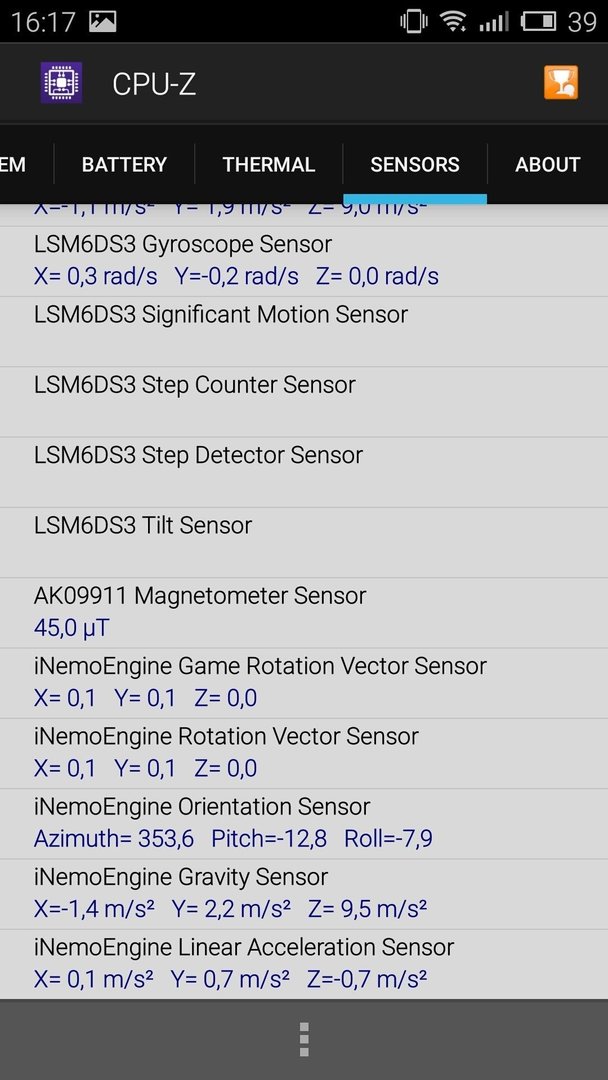
Task: Tap the Wi-Fi status icon
Action: (454, 21)
